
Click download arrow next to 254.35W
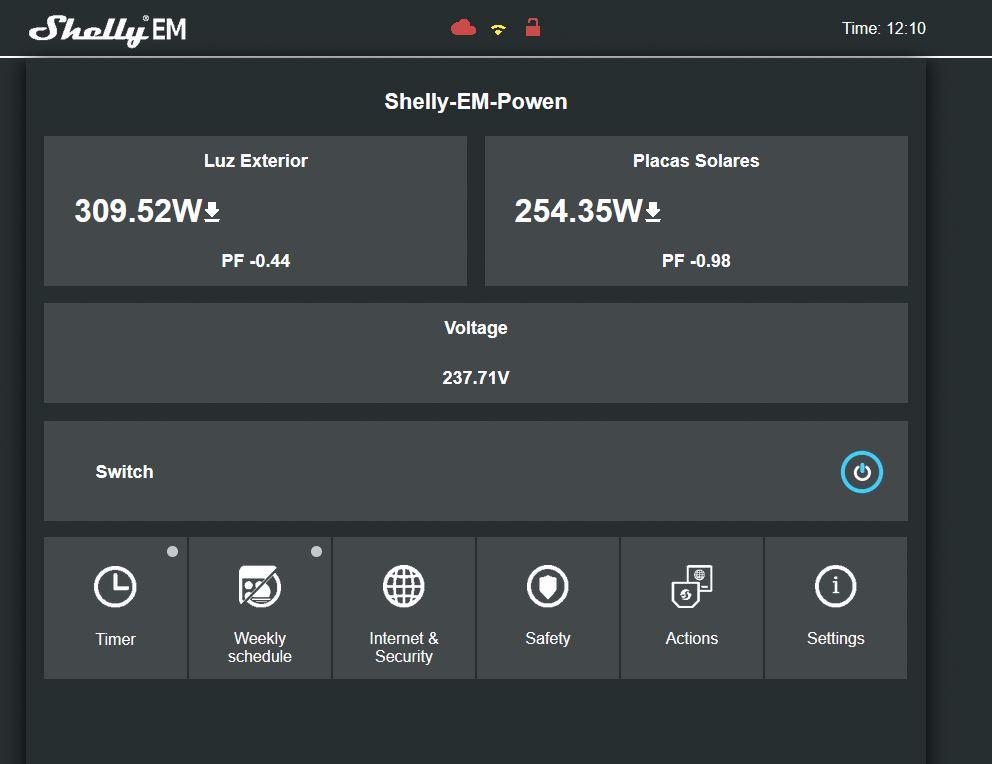653,212
